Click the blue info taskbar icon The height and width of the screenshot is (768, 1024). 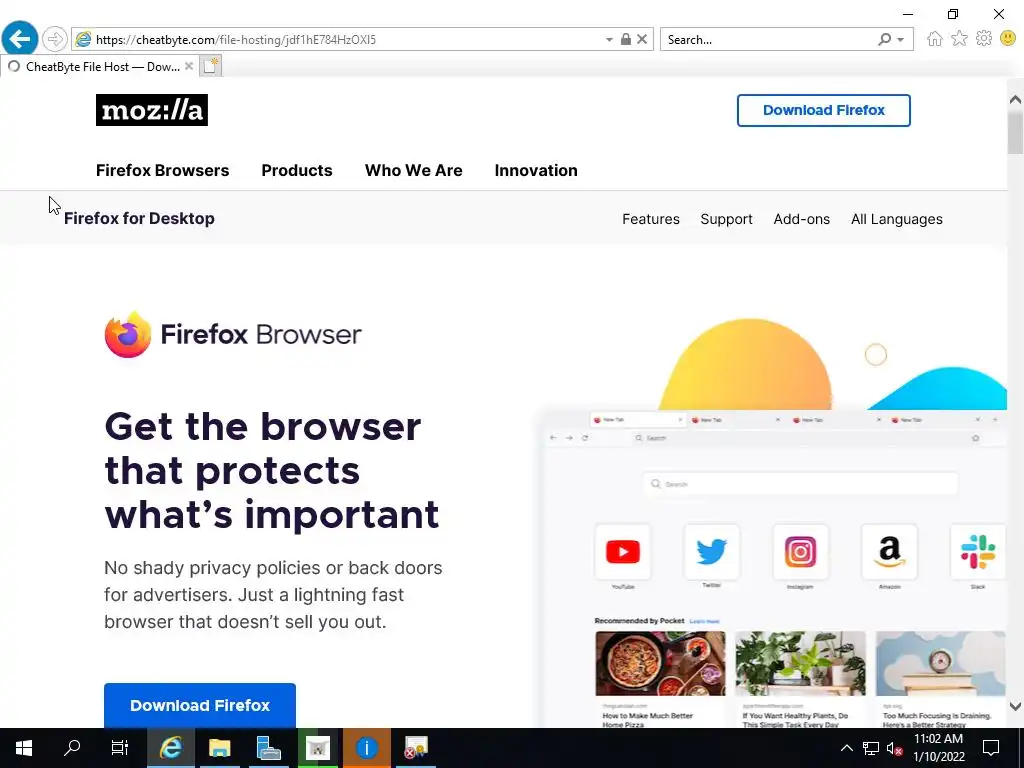coord(366,748)
